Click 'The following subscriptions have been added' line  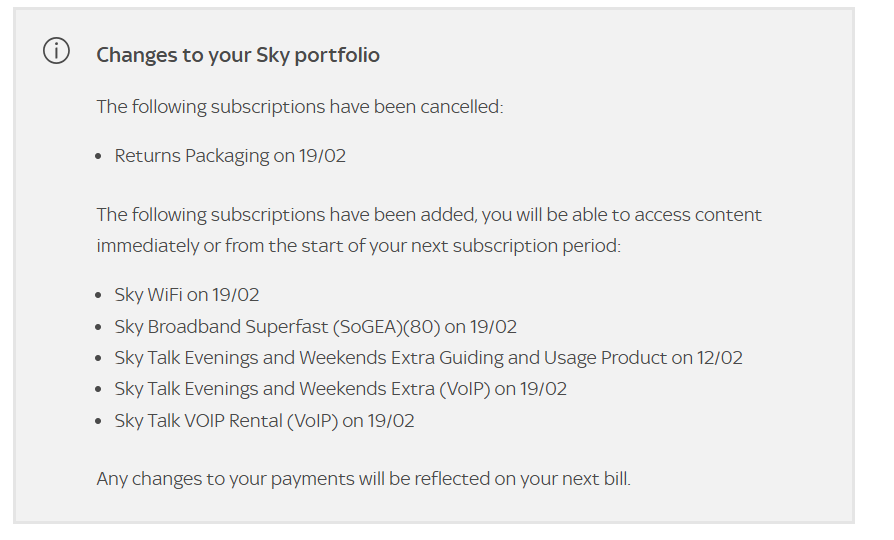(428, 215)
